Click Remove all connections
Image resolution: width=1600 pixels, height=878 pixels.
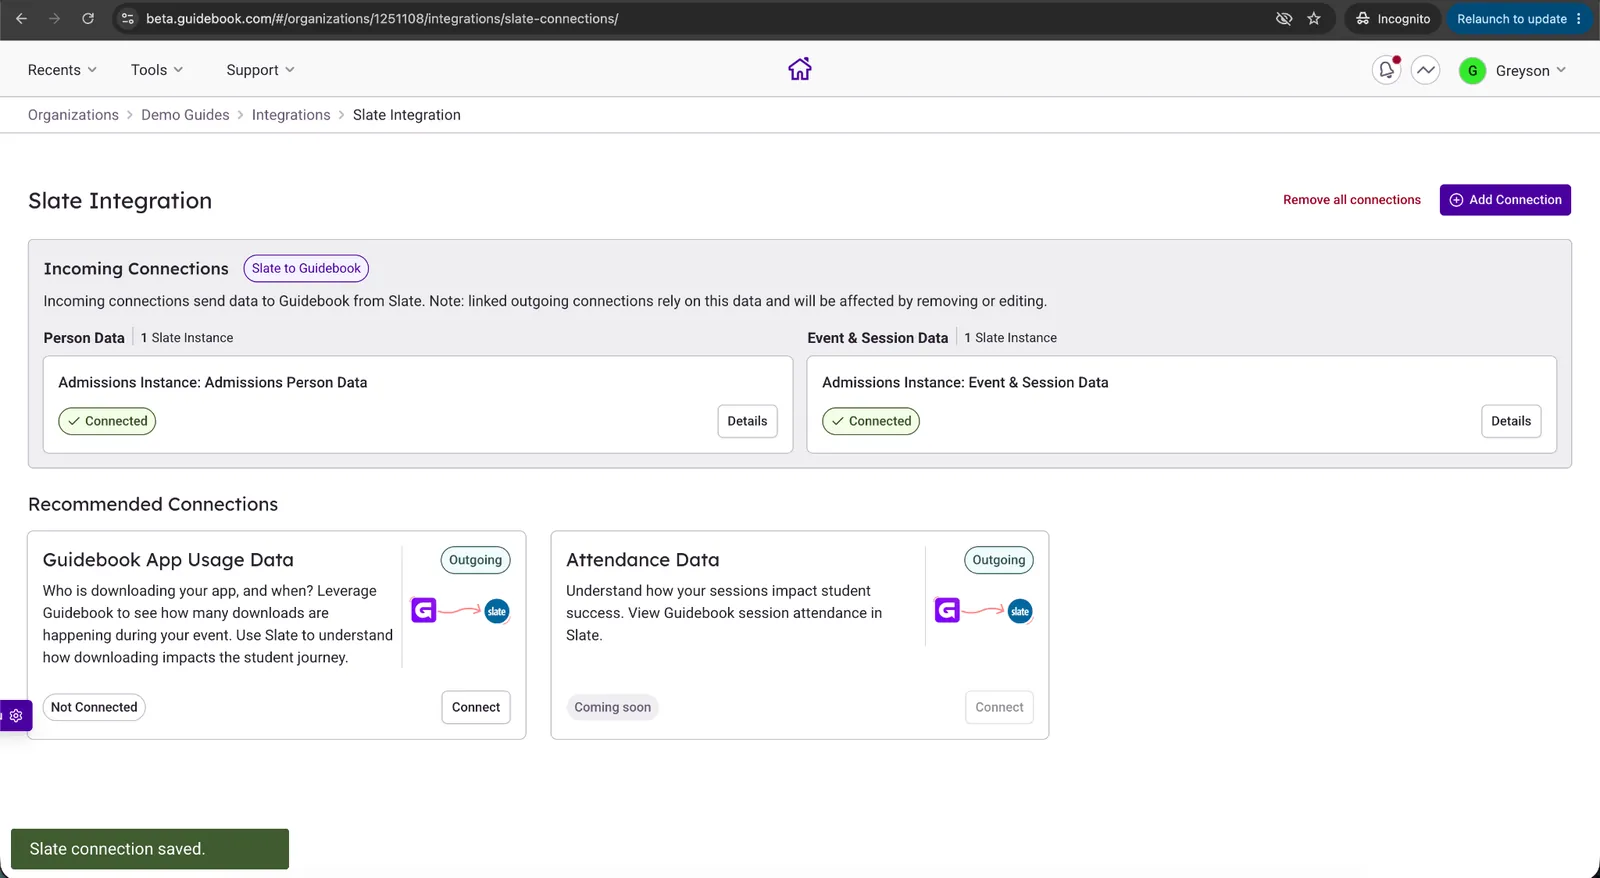[x=1352, y=200]
